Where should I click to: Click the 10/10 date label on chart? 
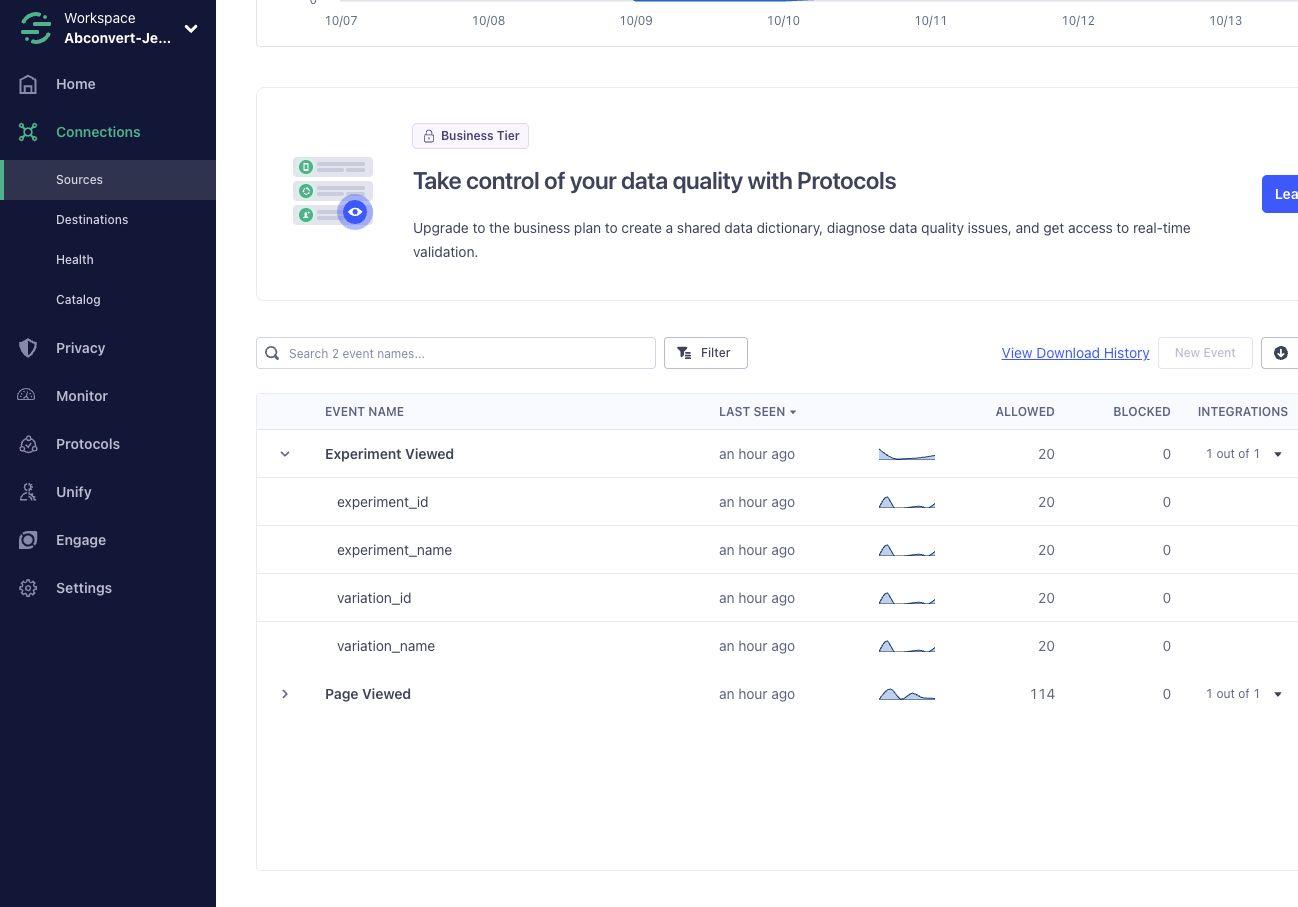coord(783,21)
